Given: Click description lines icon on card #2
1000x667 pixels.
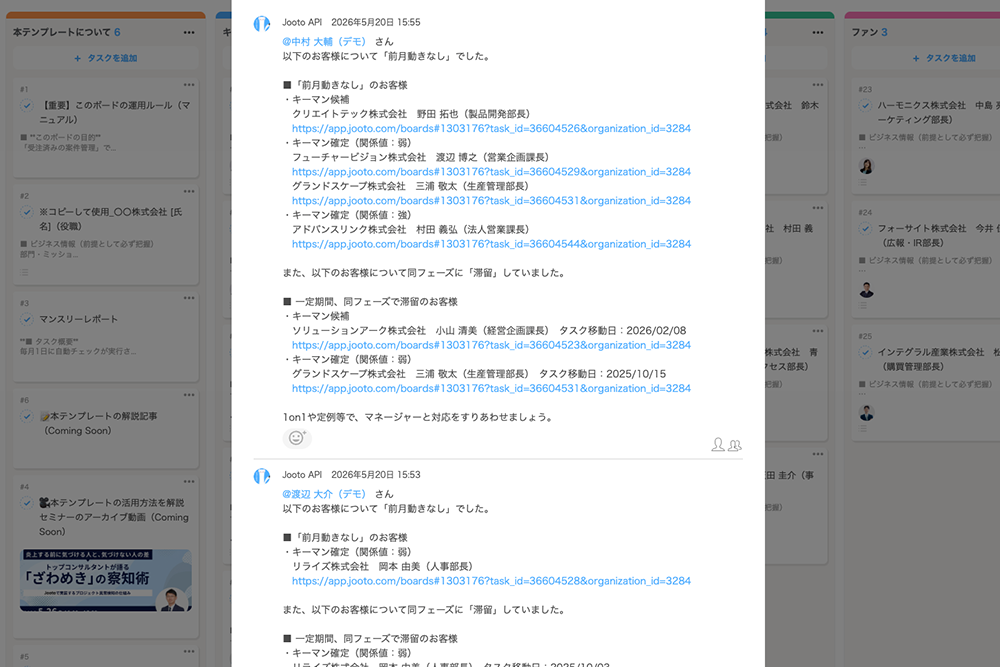Looking at the screenshot, I should (x=24, y=272).
